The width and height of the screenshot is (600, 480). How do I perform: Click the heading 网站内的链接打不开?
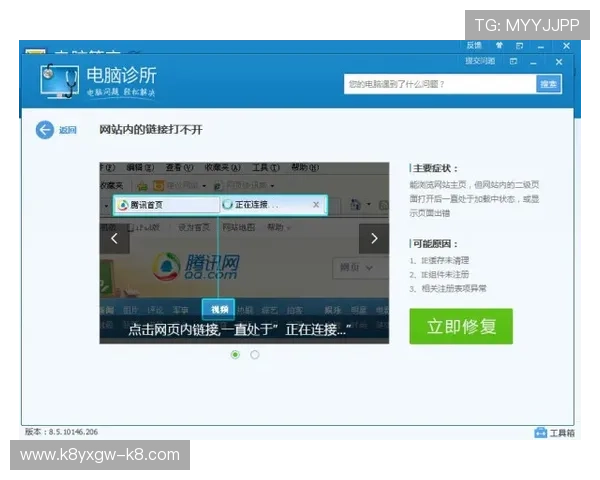(x=151, y=130)
